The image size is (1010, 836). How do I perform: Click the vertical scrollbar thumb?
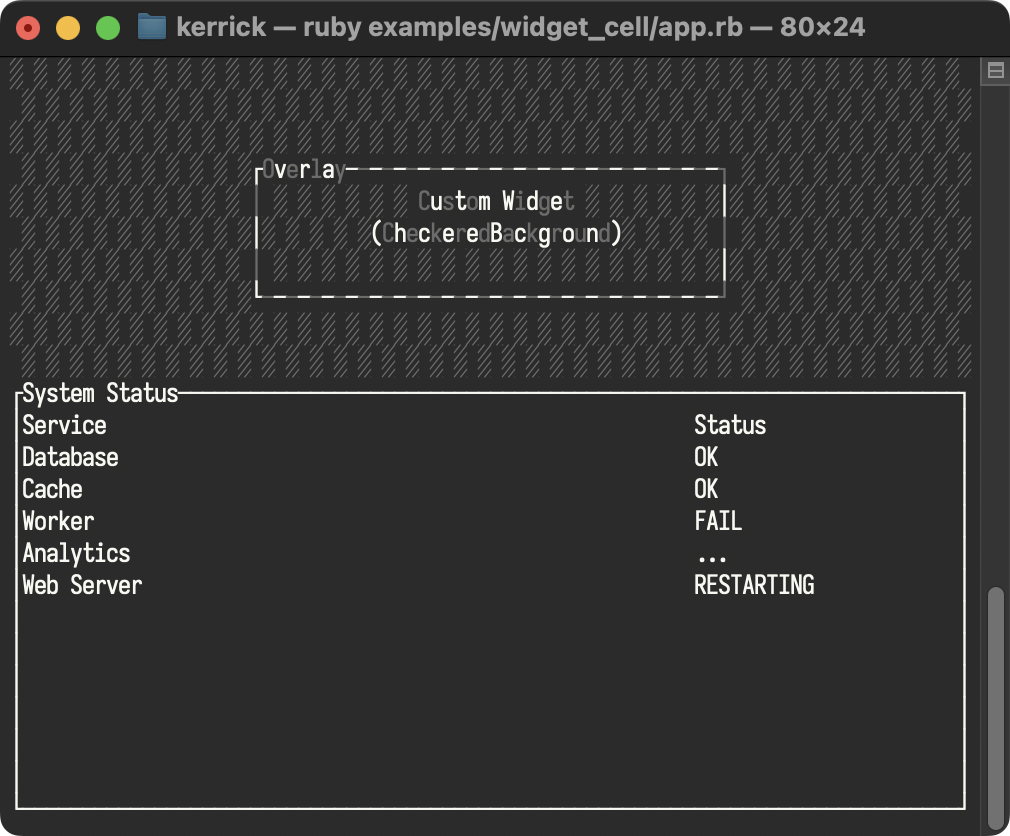click(996, 708)
